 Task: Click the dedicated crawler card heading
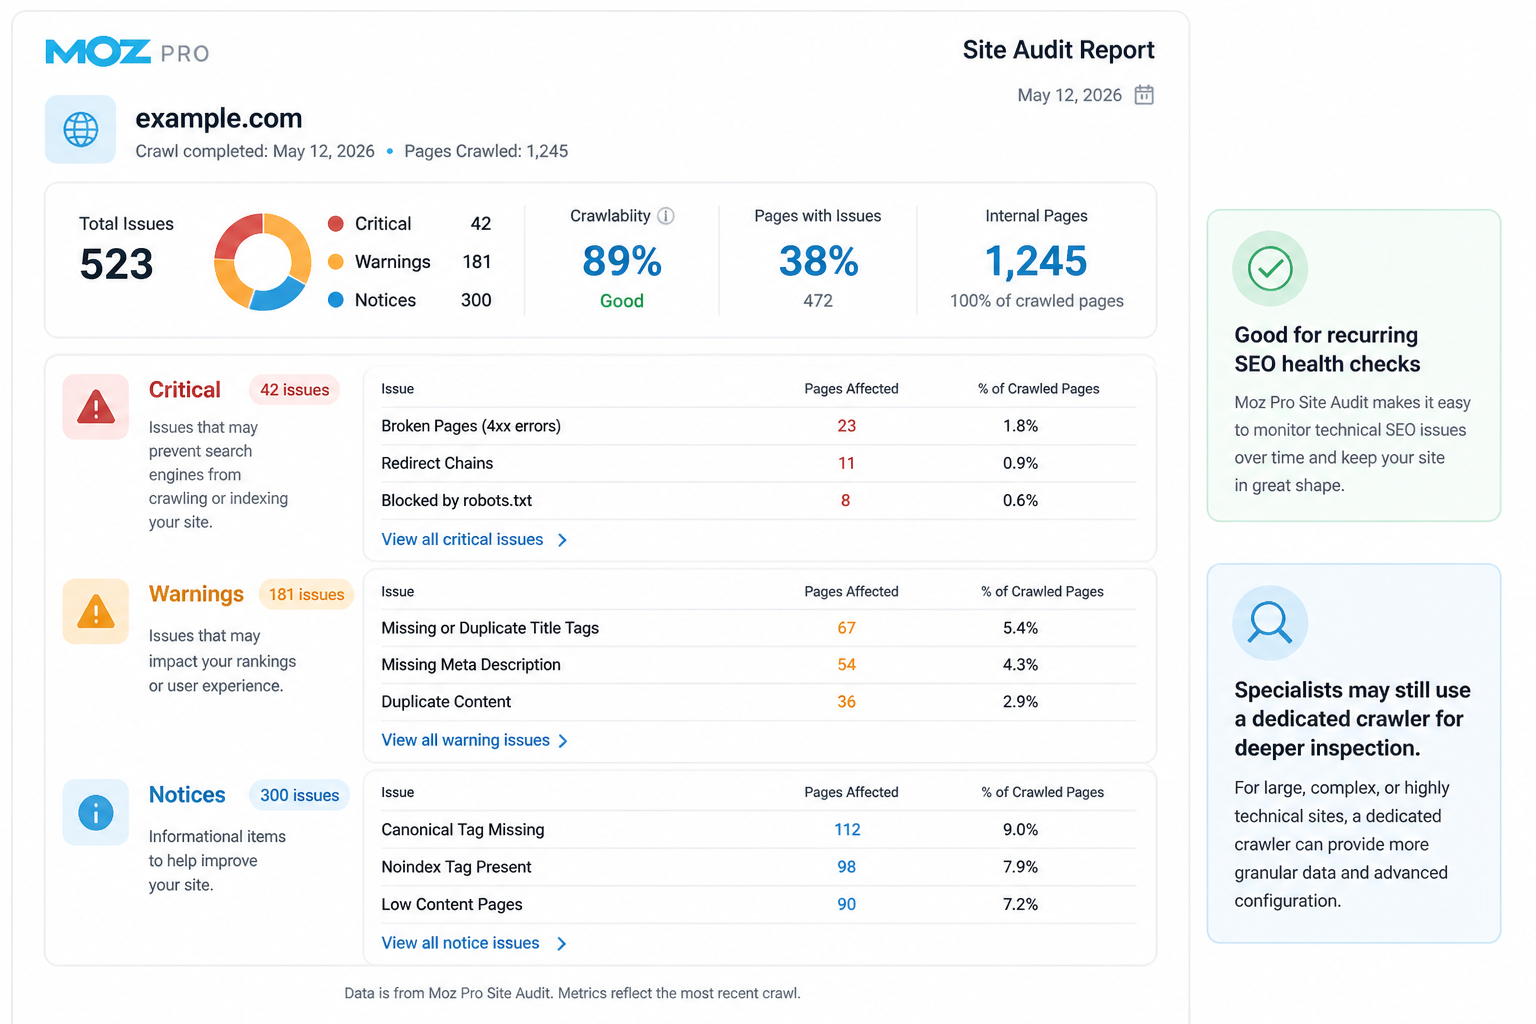tap(1352, 719)
